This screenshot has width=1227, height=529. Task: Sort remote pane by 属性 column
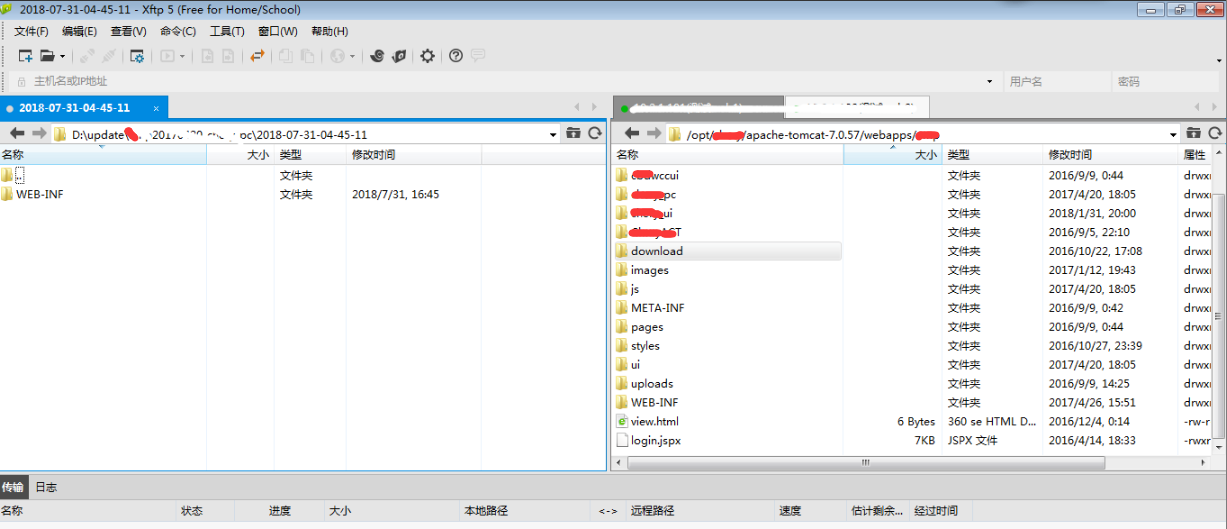1196,155
